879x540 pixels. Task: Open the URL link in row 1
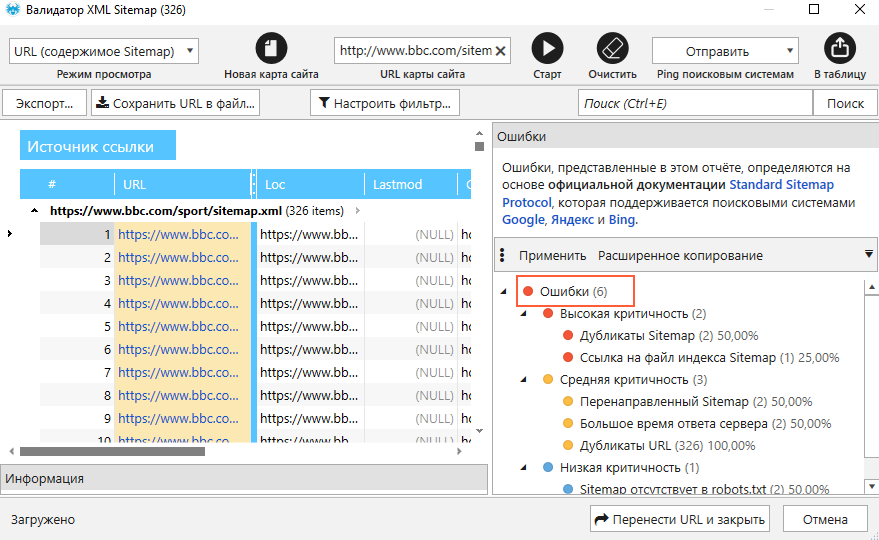(178, 234)
